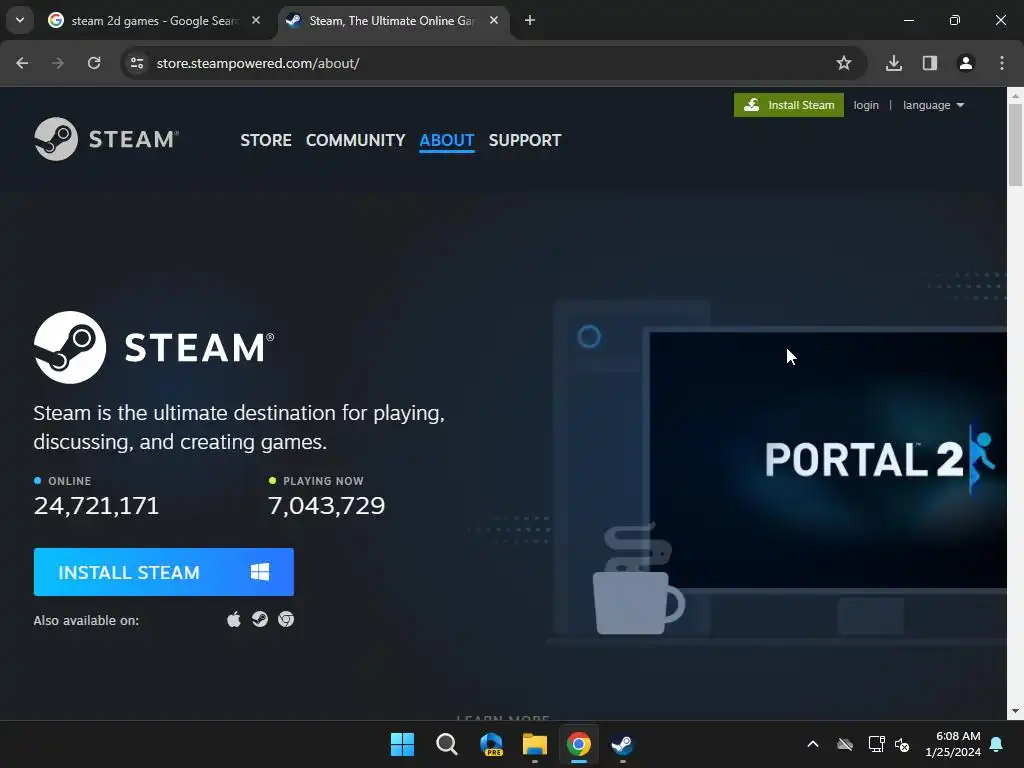Screen dimensions: 1024x768
Task: Close the Google Search tab
Action: [256, 20]
